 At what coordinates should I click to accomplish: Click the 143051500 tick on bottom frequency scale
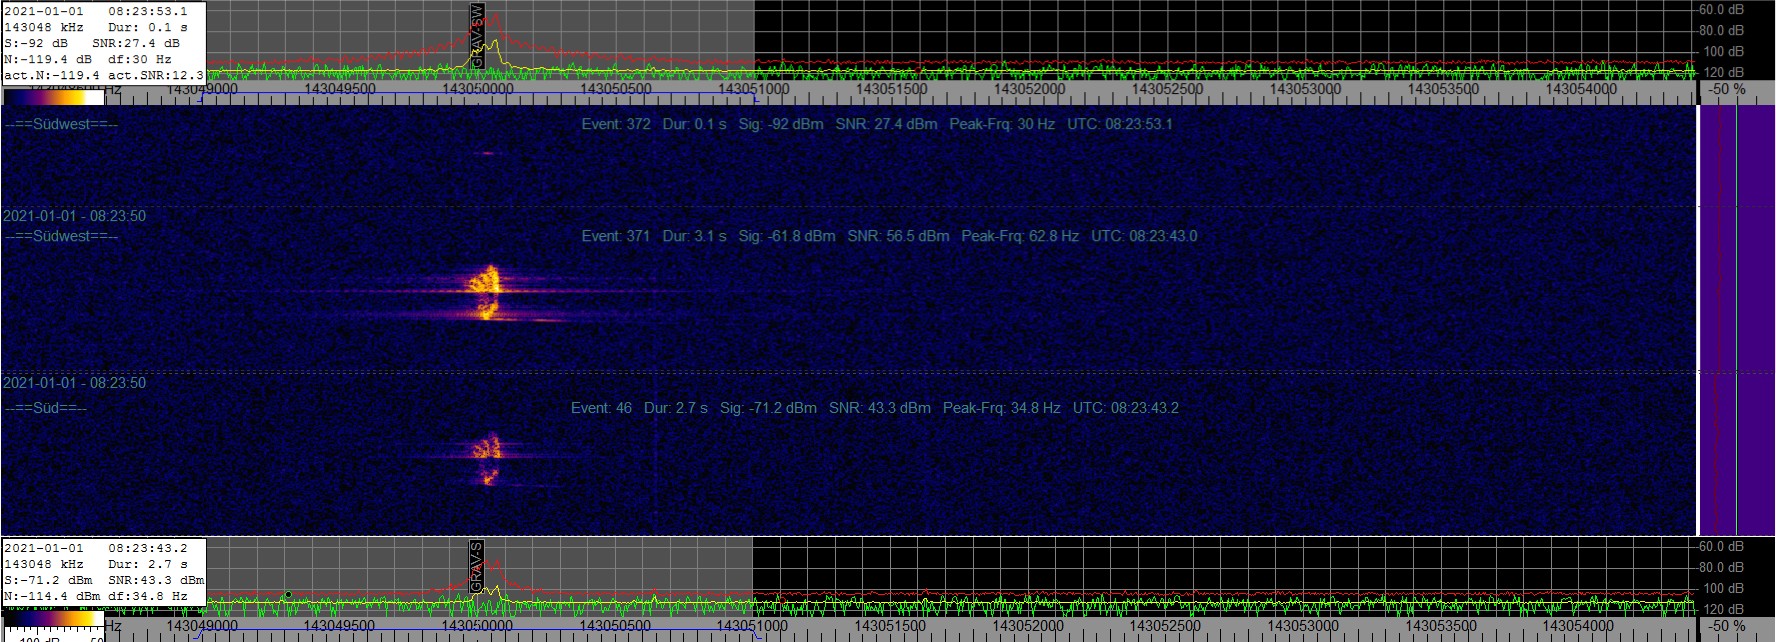891,626
